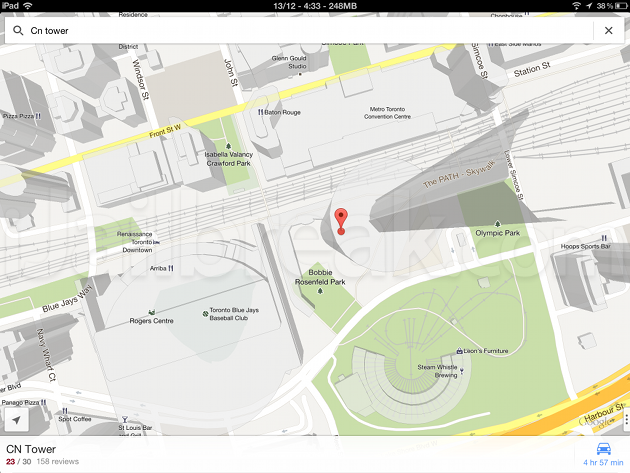Tap the Arriba restaurant marker
The image size is (630, 473).
170,268
